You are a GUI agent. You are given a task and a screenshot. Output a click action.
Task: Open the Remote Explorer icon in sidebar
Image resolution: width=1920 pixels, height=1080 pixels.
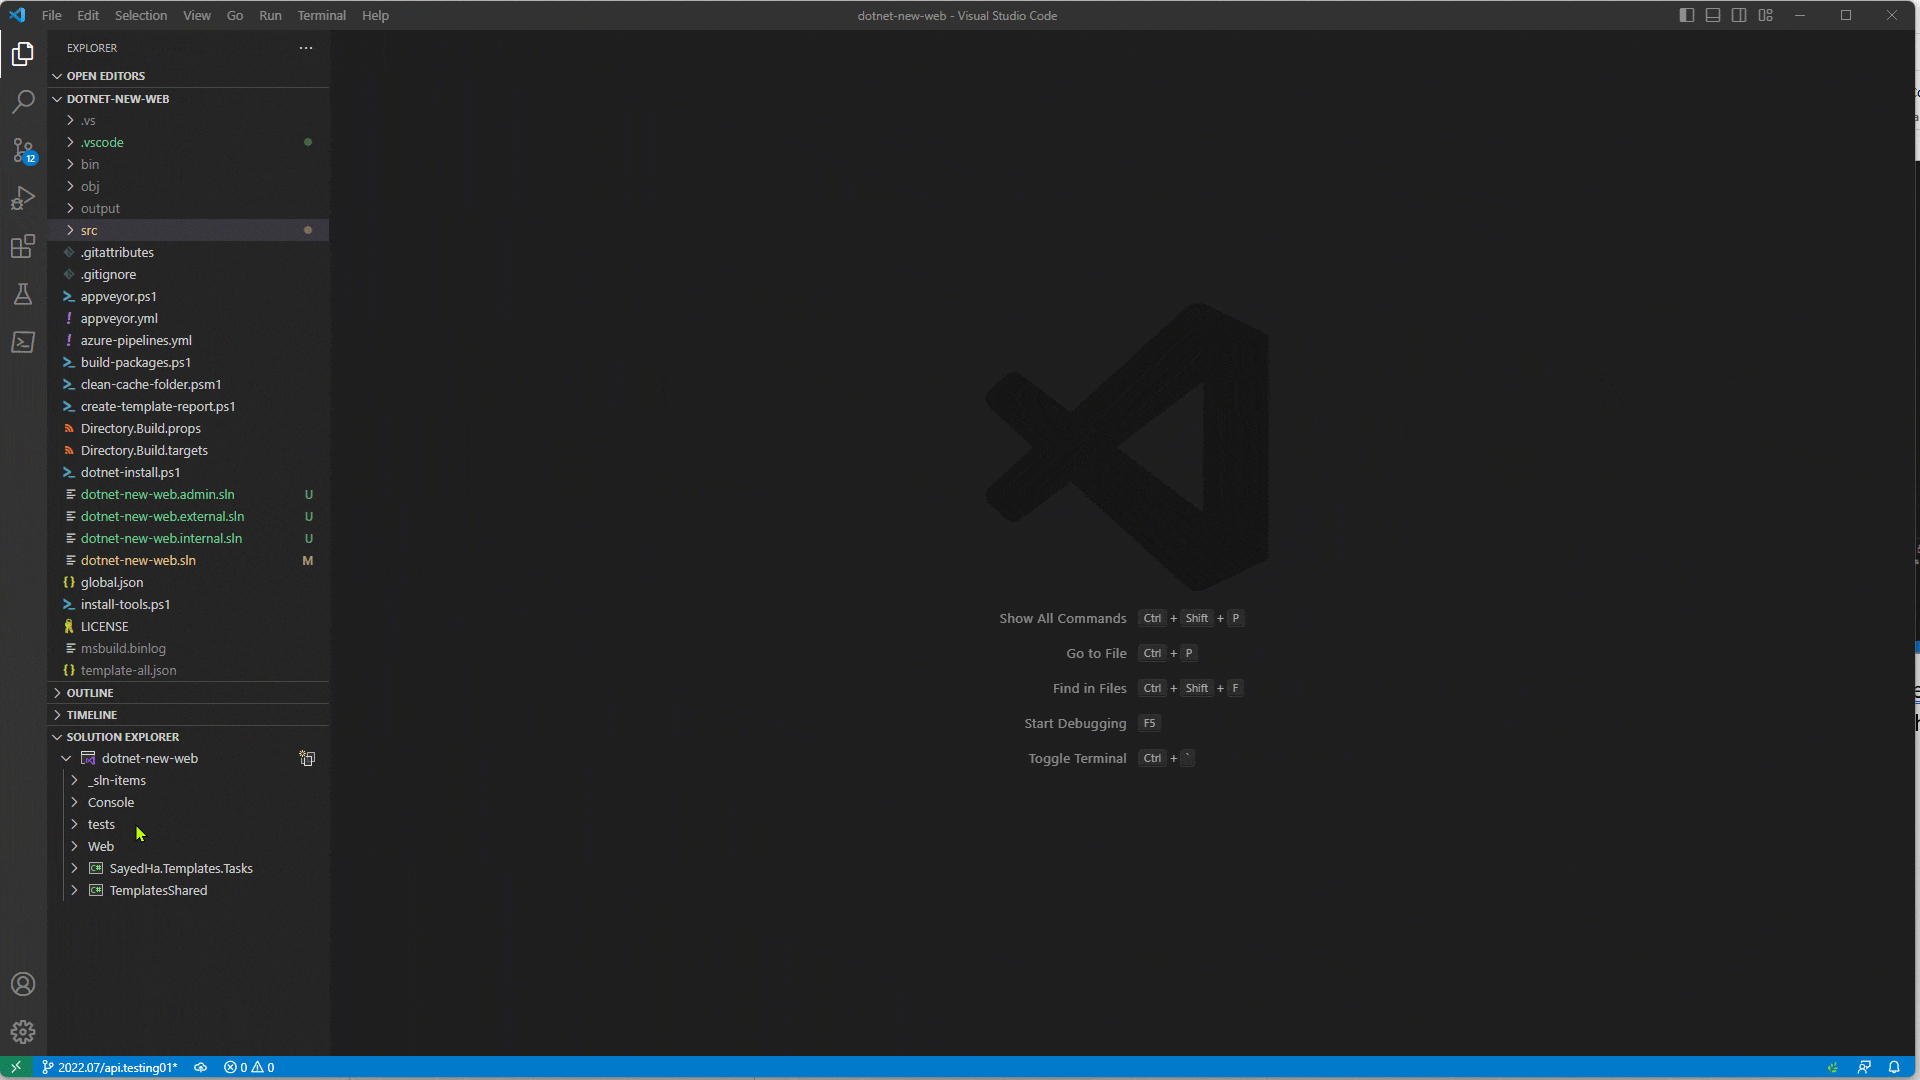[23, 342]
